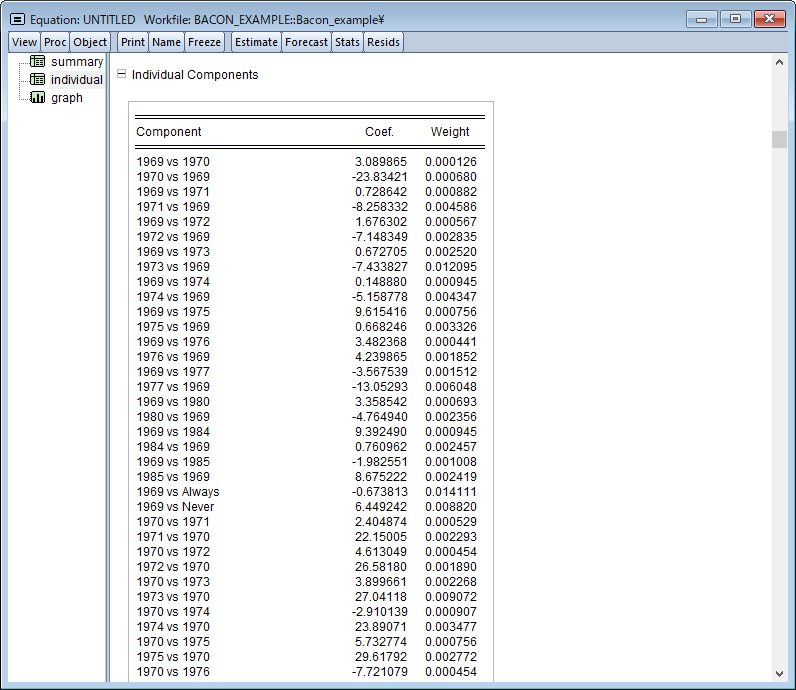
Task: Select the '1970 vs 1971' row label
Action: (x=173, y=521)
